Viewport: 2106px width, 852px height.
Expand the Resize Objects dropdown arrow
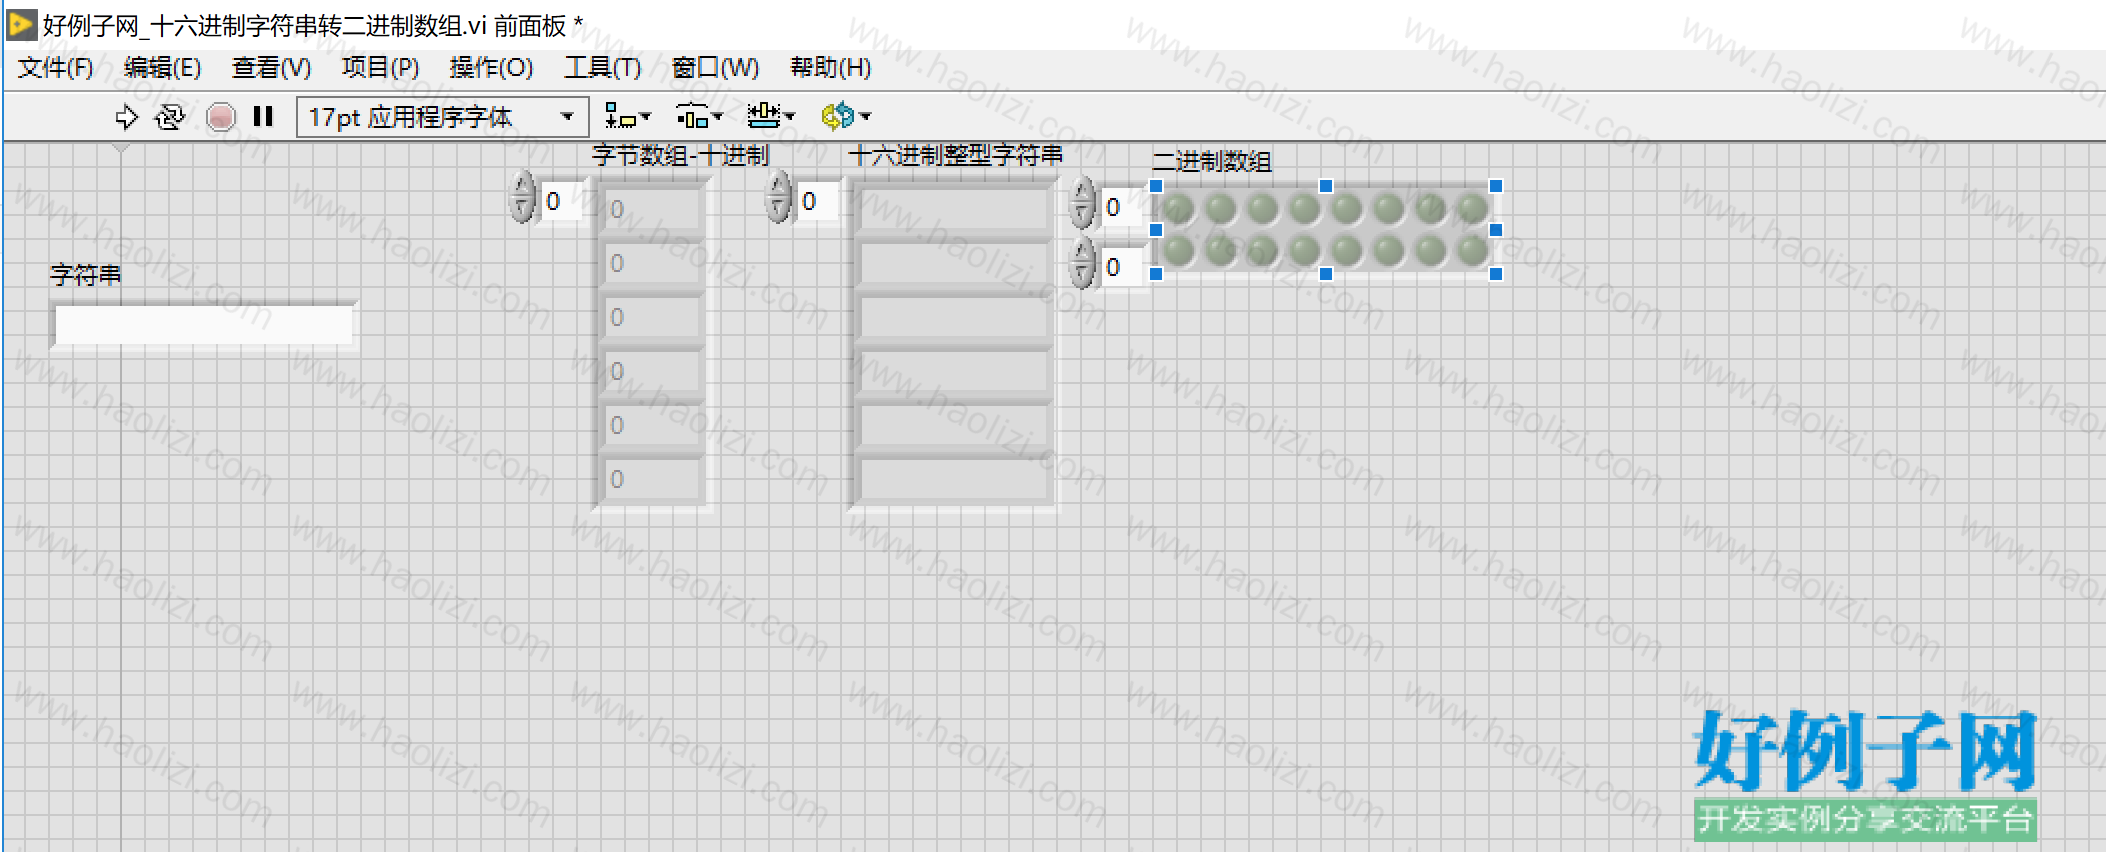(x=789, y=117)
